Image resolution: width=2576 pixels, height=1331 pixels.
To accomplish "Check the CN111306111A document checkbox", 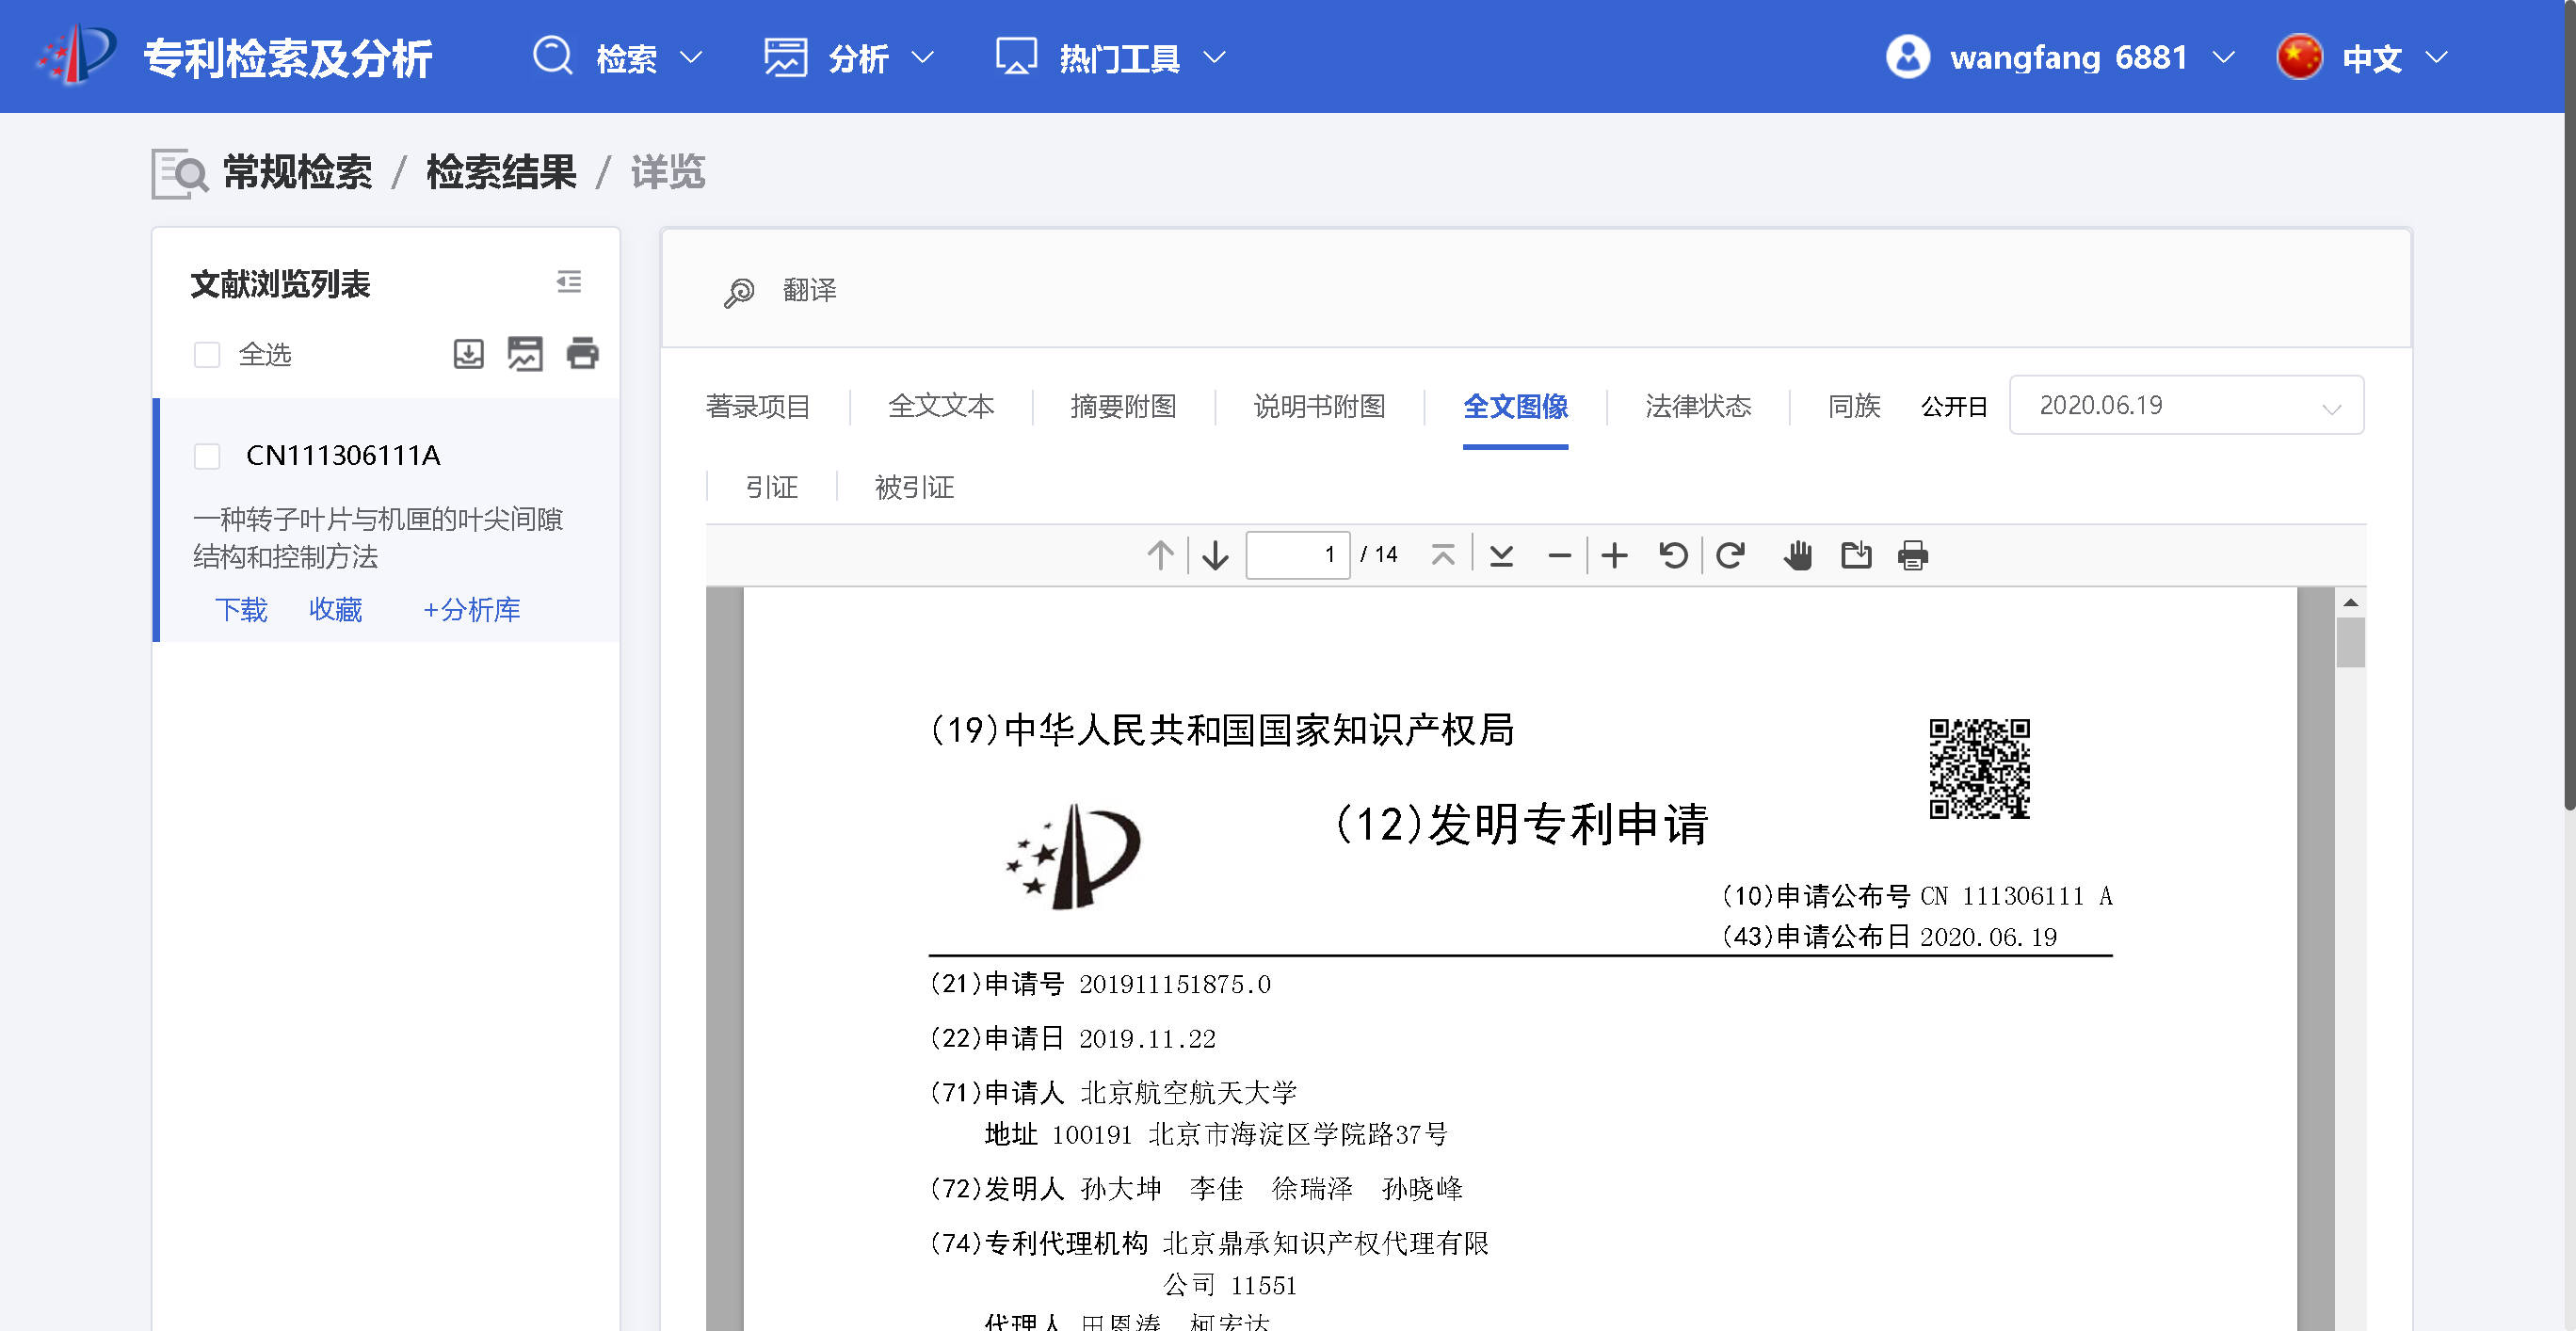I will [x=207, y=456].
